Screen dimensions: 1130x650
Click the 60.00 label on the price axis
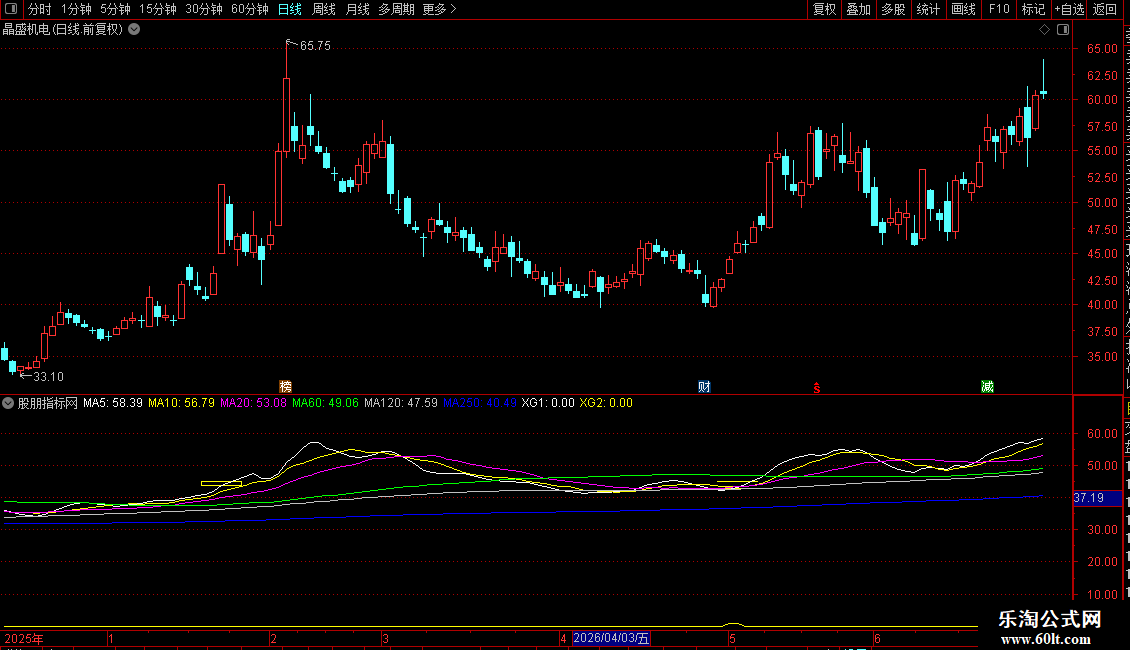[1102, 100]
